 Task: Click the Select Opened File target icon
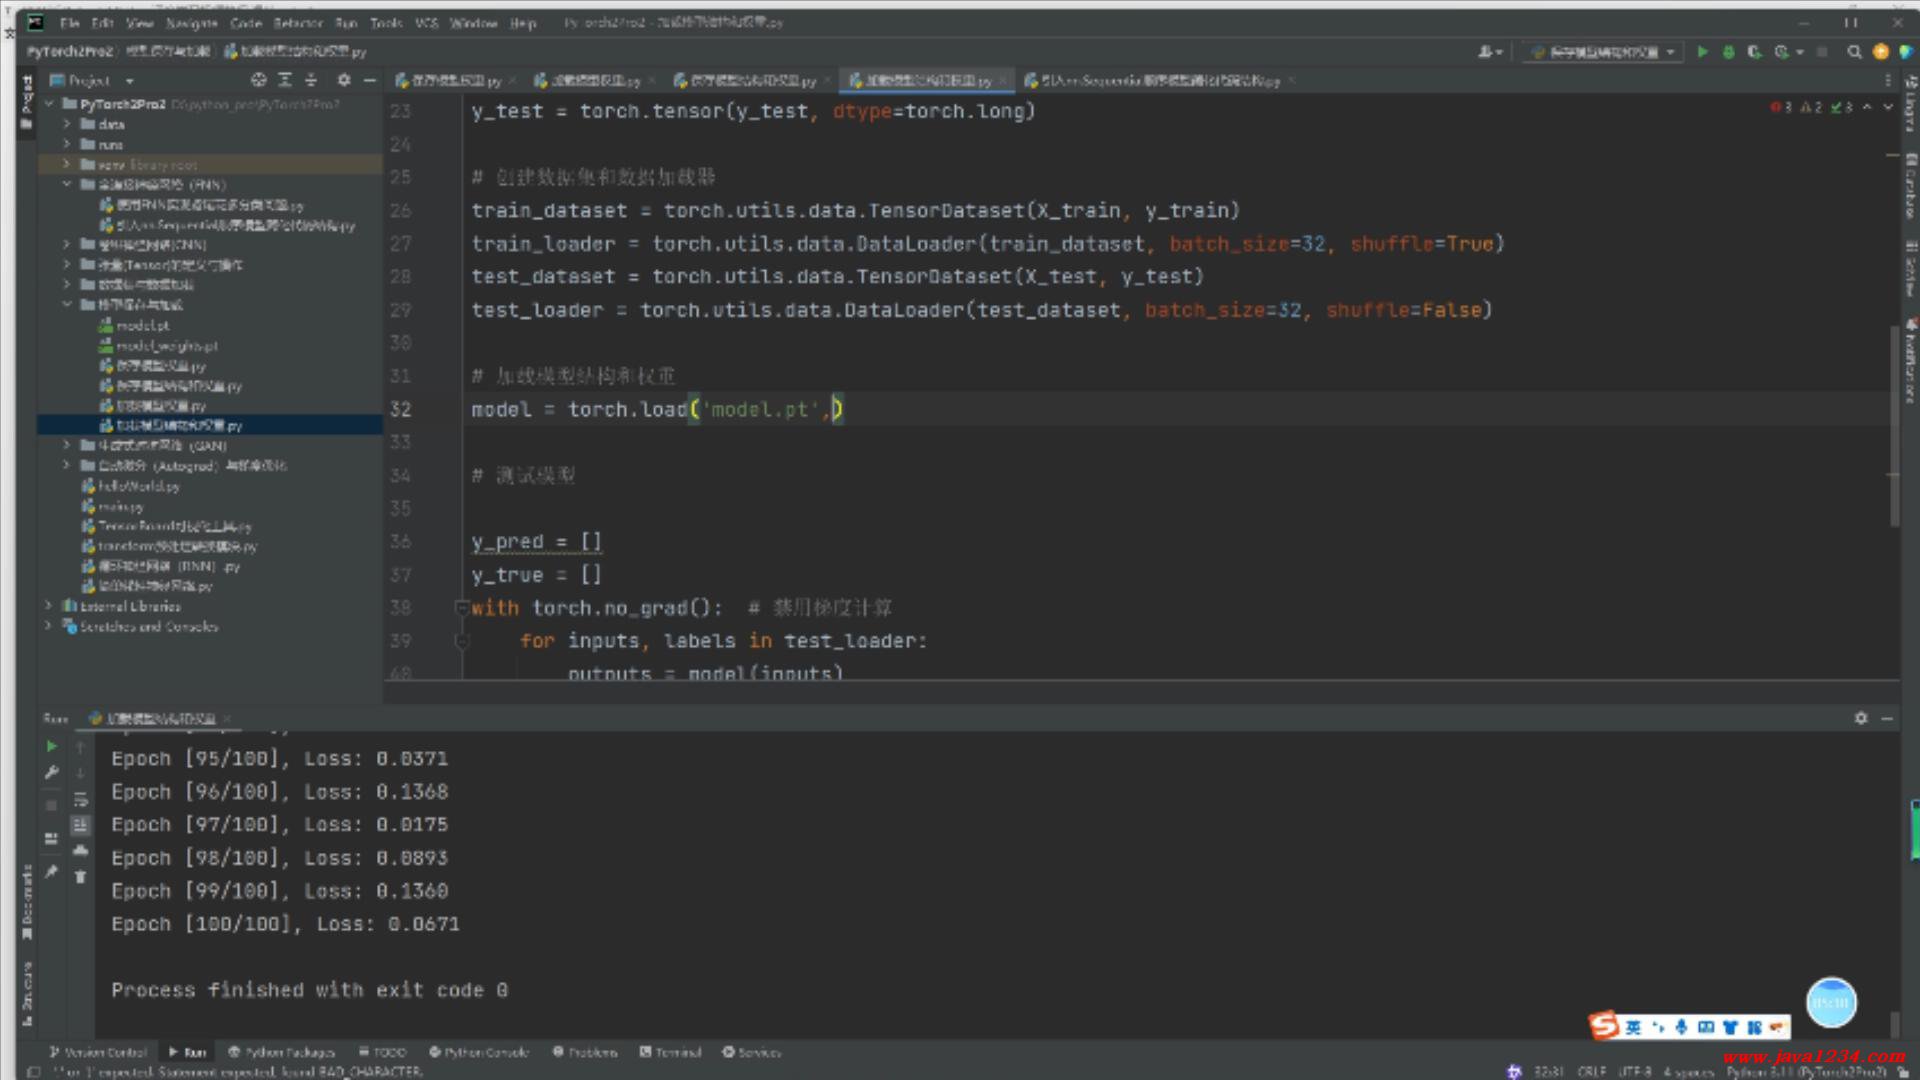coord(259,80)
